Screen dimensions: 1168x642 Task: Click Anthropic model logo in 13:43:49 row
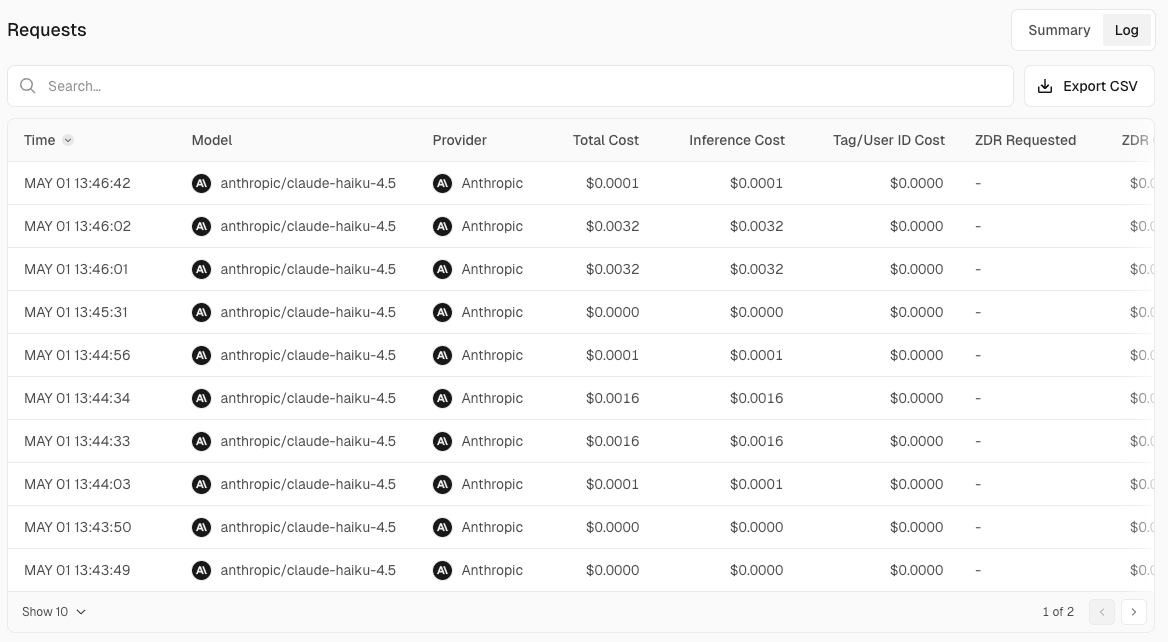click(201, 571)
